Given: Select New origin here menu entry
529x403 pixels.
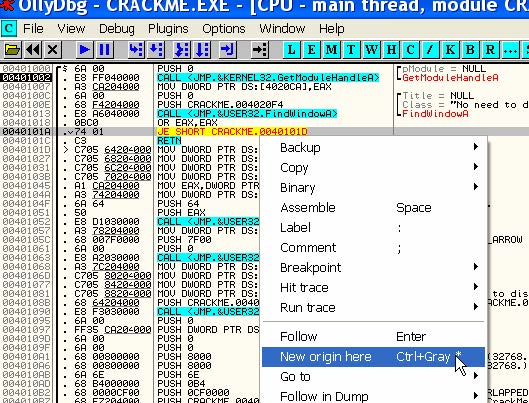Looking at the screenshot, I should [373, 357].
